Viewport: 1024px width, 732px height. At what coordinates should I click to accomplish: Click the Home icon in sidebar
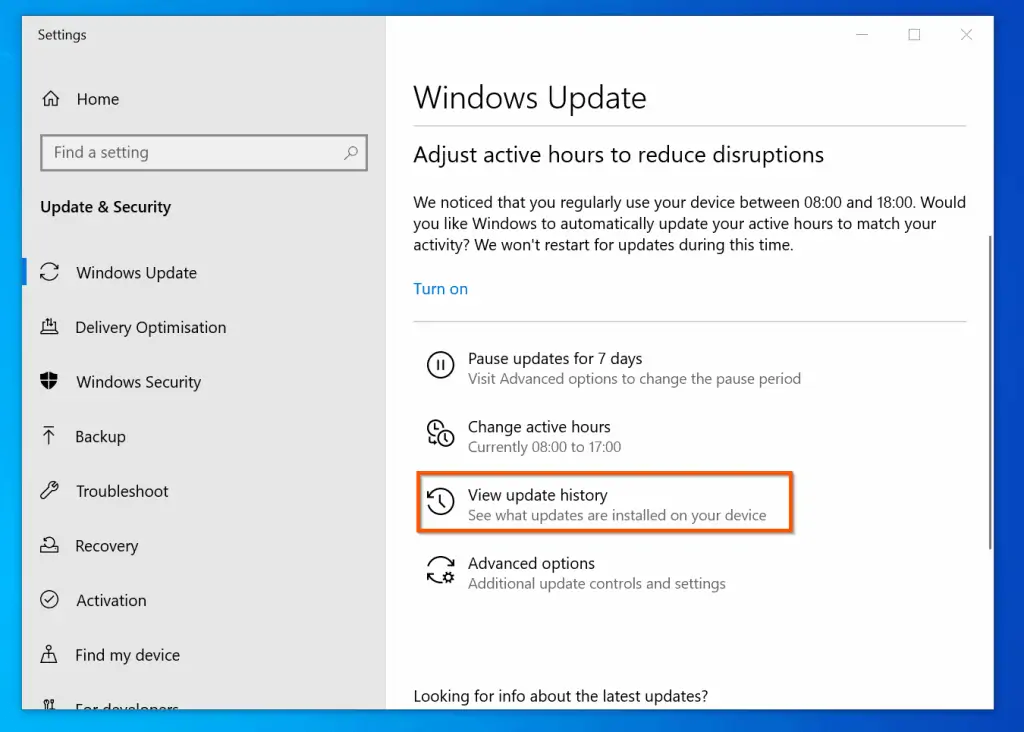[x=50, y=99]
